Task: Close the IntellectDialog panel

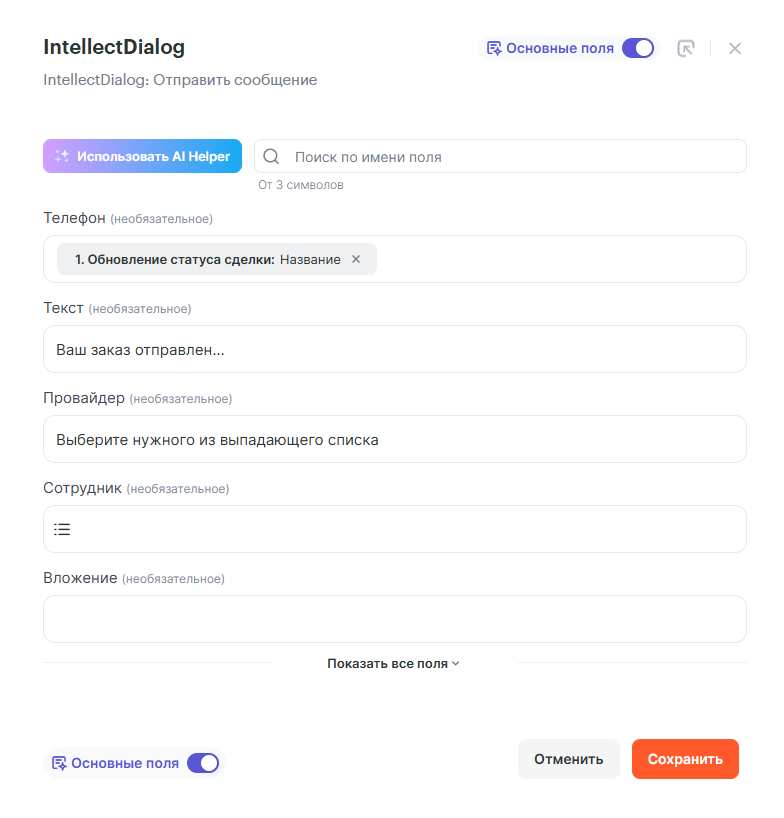Action: coord(735,48)
